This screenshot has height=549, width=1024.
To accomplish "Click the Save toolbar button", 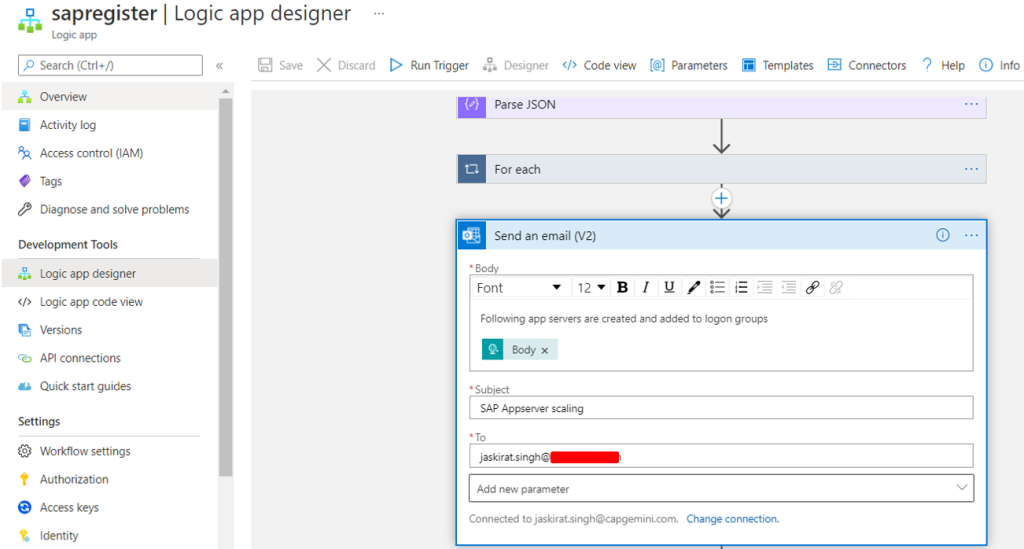I will 280,65.
